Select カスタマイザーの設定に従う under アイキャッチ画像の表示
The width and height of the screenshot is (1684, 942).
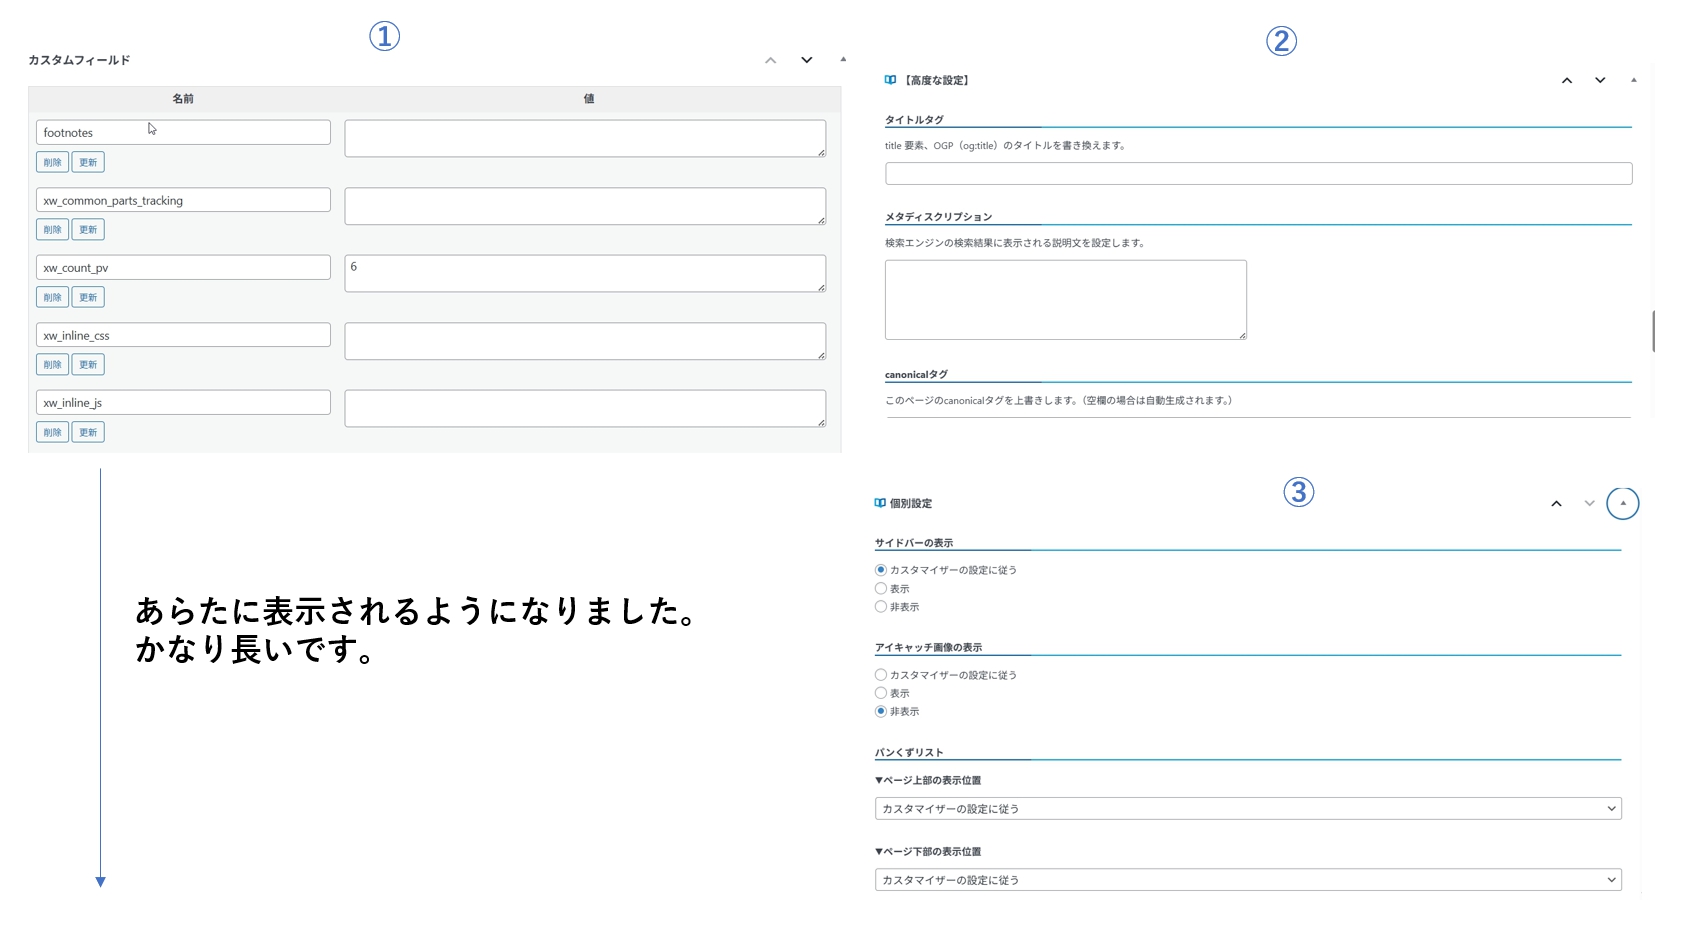point(881,675)
